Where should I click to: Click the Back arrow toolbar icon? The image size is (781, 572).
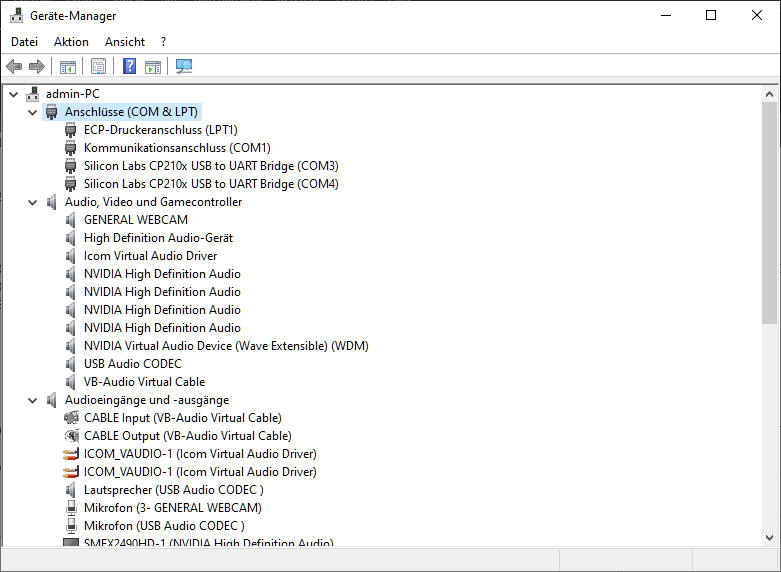pos(14,66)
